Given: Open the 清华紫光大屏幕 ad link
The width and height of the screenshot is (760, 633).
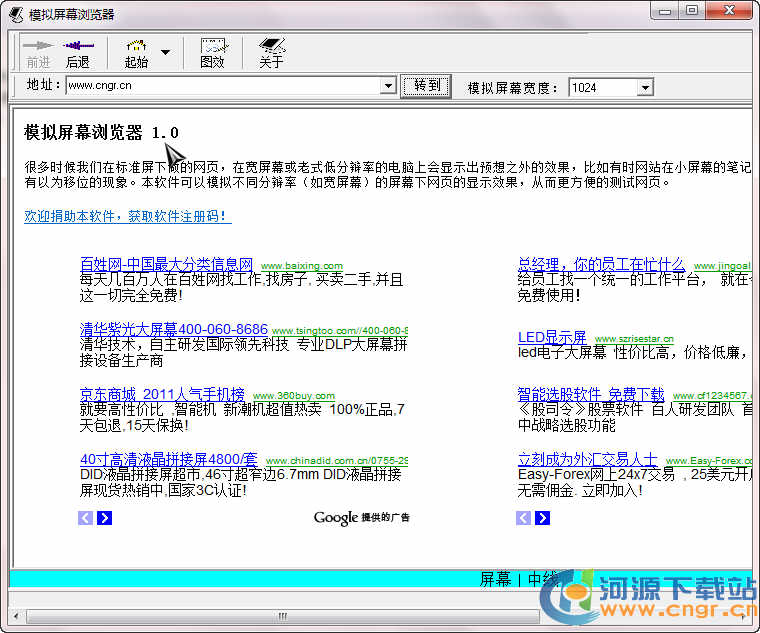Looking at the screenshot, I should (x=173, y=329).
